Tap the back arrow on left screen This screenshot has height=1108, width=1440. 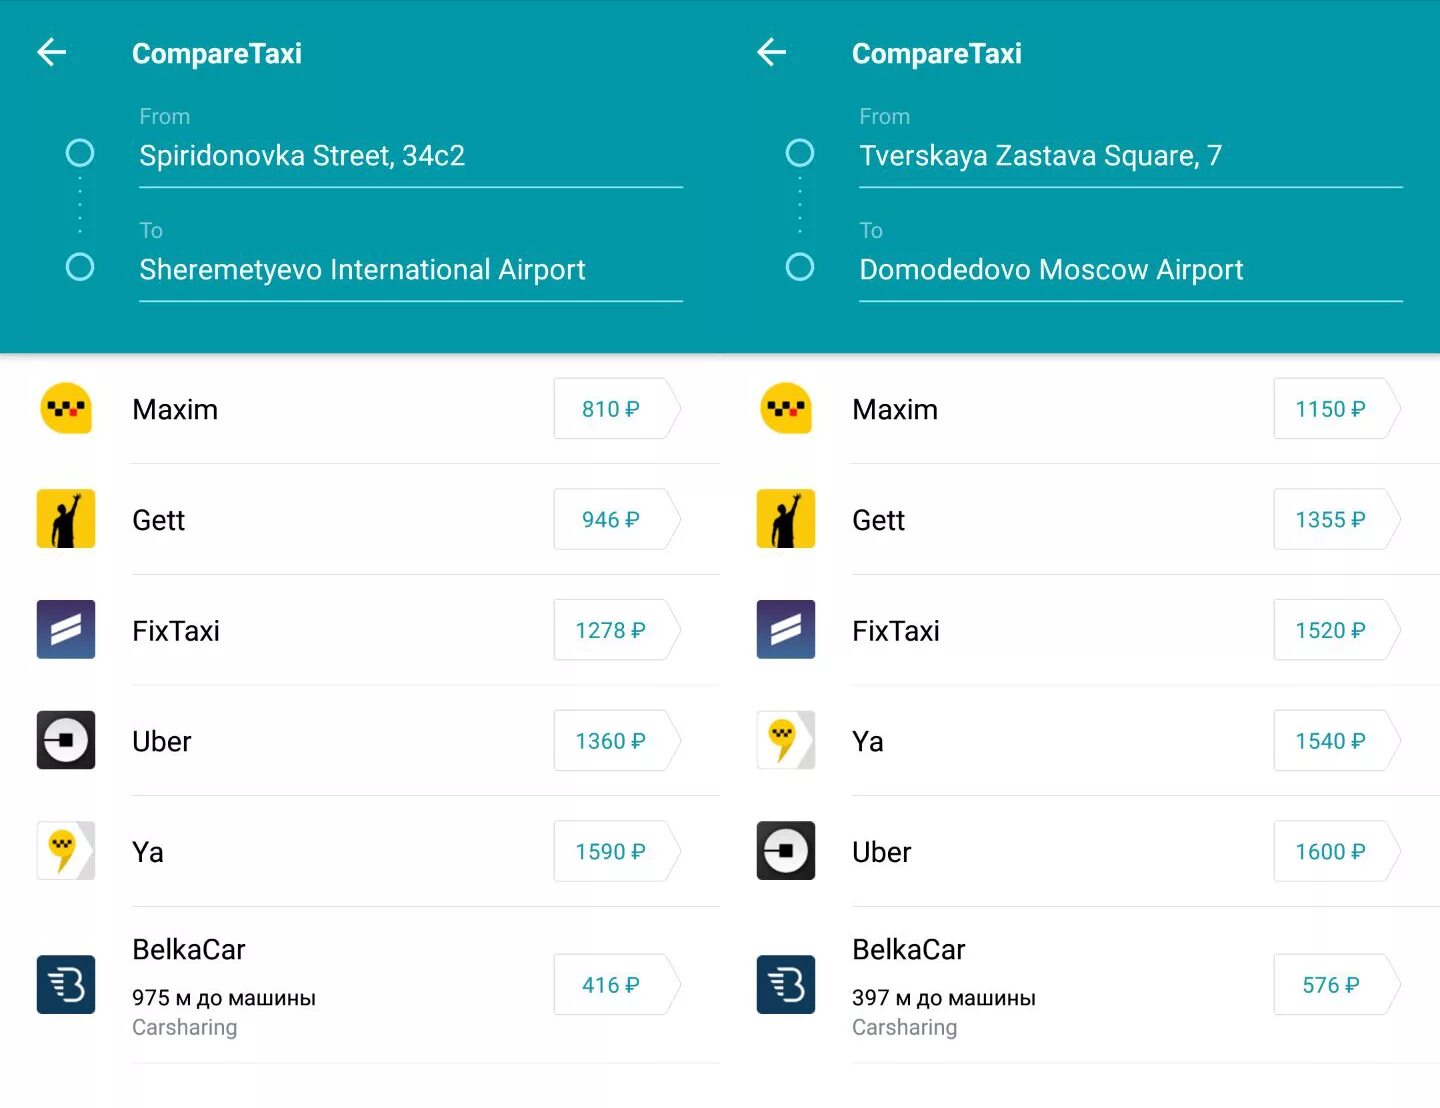[52, 52]
